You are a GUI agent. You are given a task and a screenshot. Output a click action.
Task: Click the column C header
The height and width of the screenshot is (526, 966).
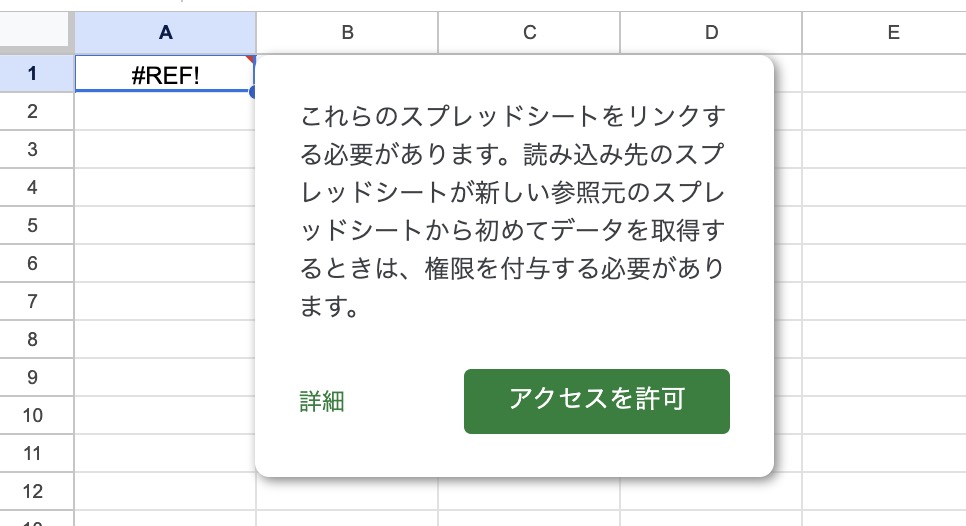tap(529, 32)
